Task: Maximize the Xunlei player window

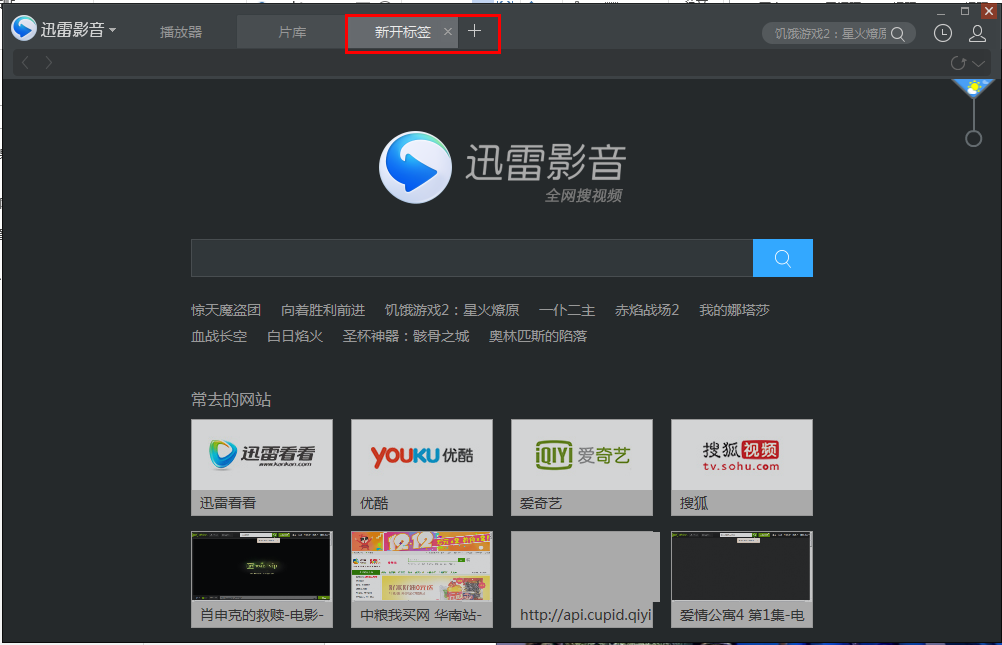Action: (965, 12)
